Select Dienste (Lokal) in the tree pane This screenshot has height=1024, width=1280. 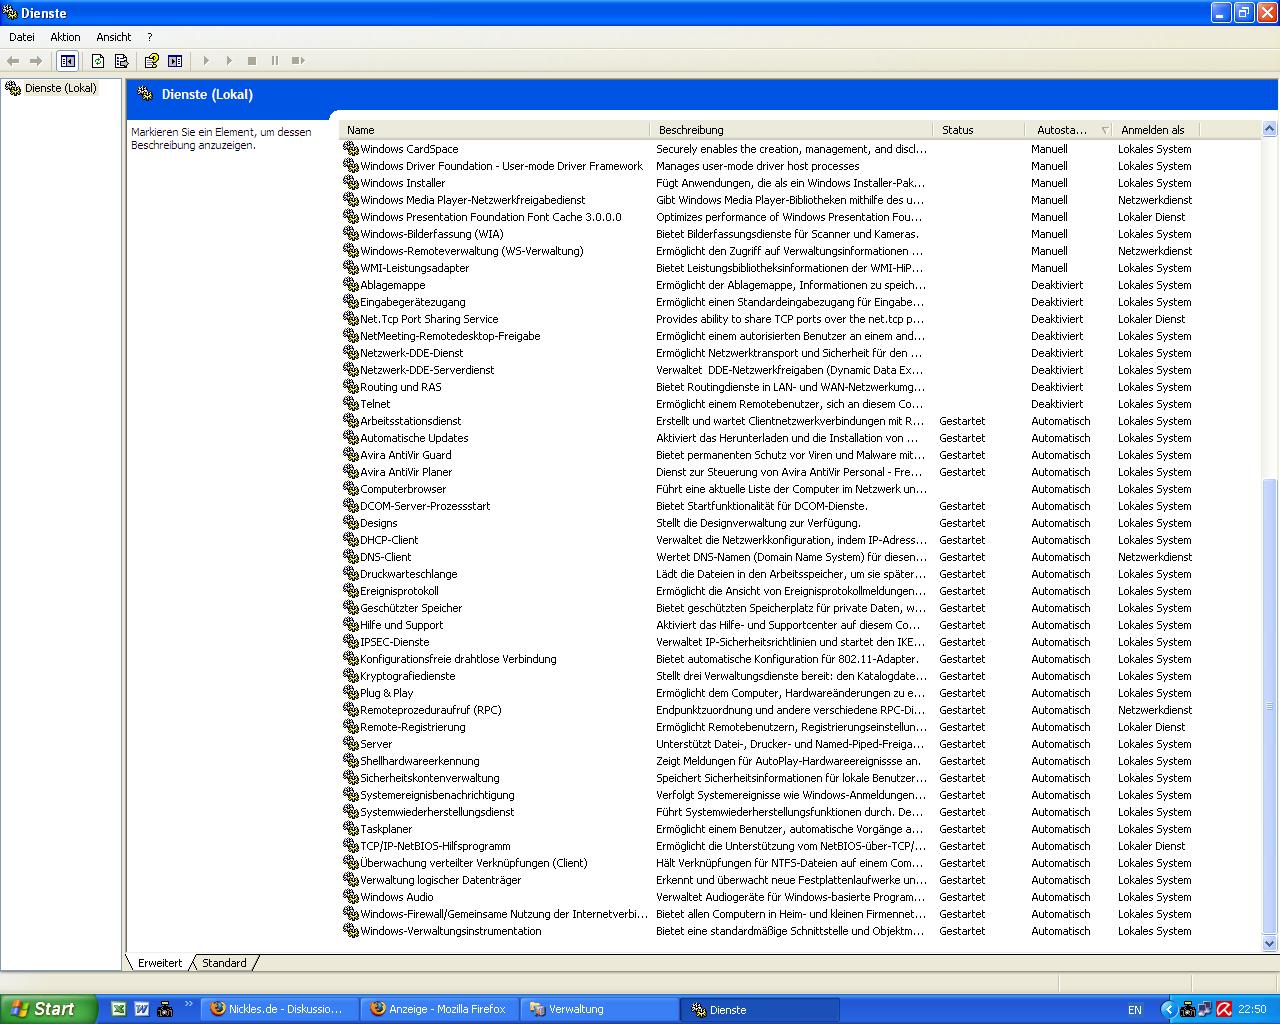[60, 88]
